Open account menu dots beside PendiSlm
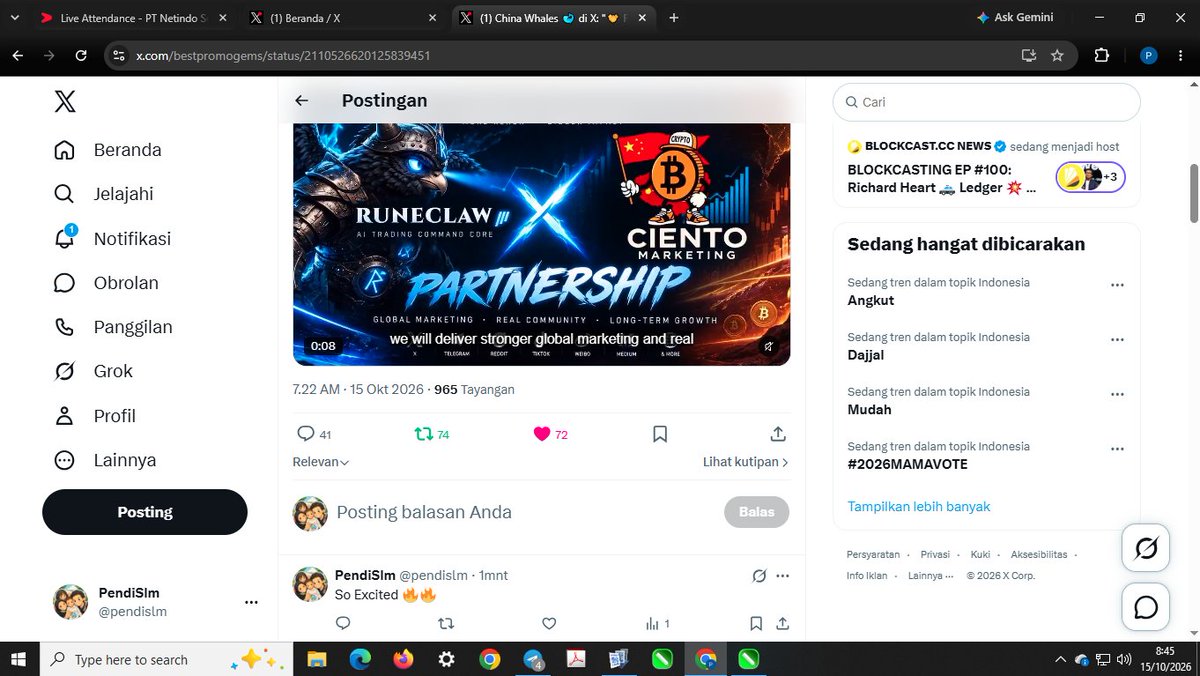 pos(251,602)
